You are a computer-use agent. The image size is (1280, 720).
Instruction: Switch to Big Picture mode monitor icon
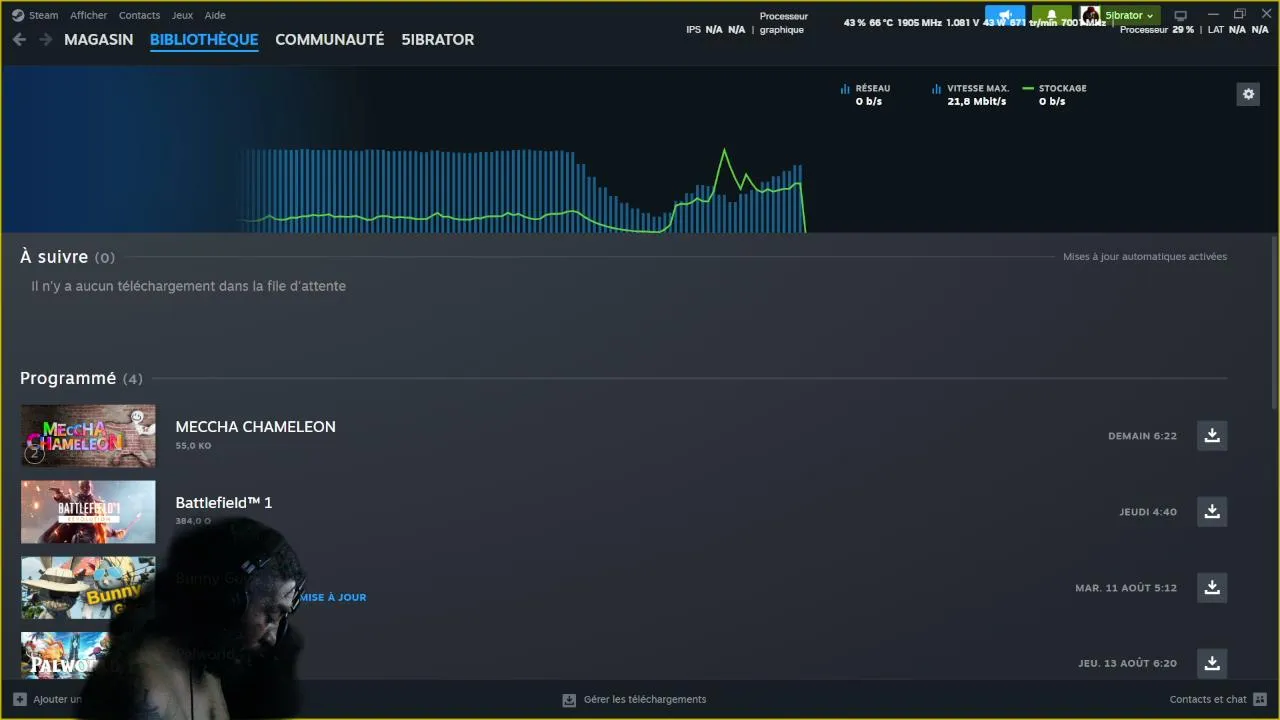pos(1180,15)
